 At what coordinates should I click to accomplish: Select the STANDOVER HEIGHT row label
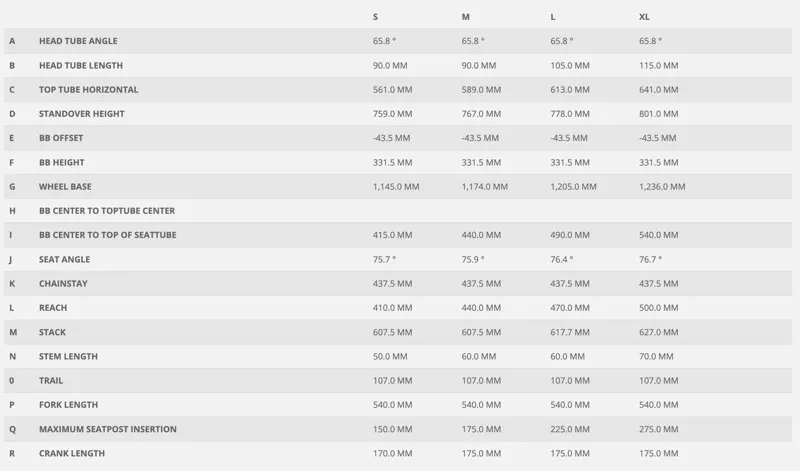[82, 114]
